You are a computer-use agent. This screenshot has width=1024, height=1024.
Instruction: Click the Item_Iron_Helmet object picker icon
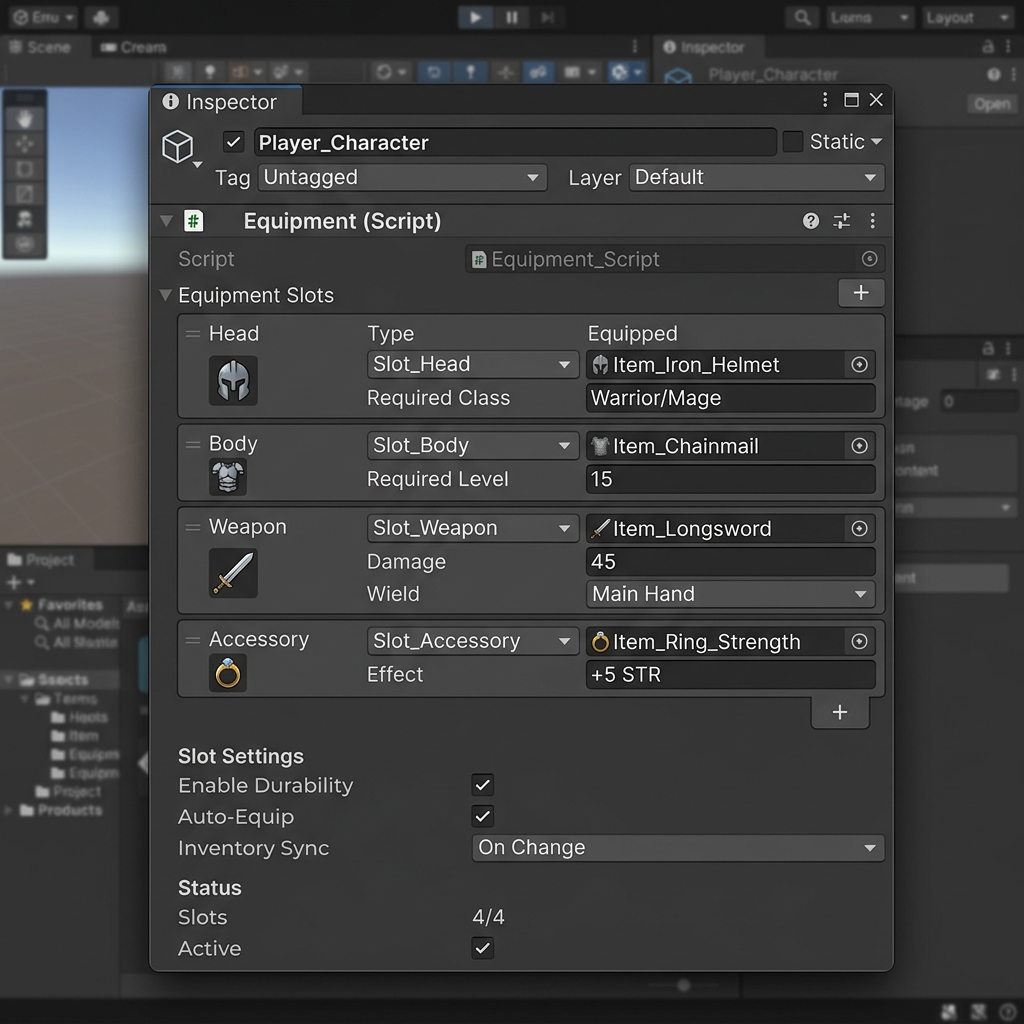click(859, 365)
